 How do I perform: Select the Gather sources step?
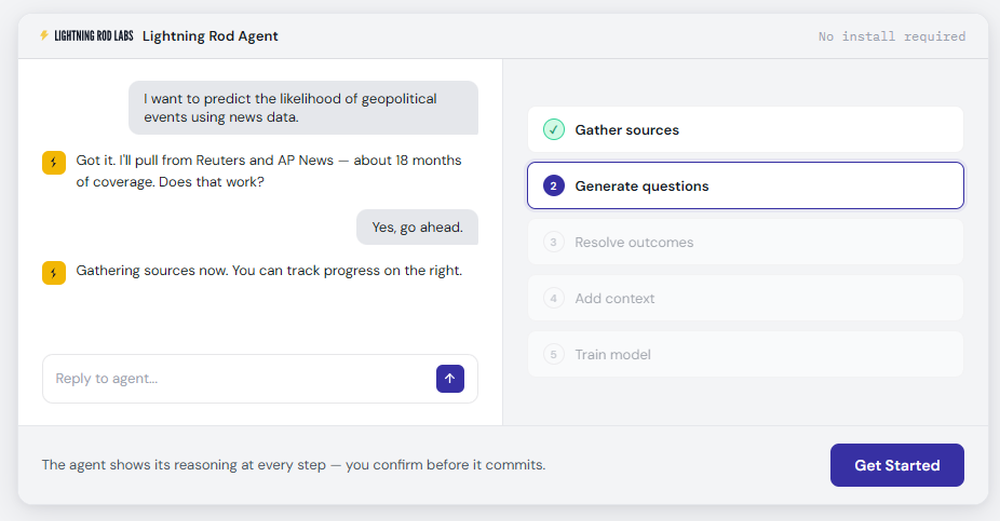coord(745,130)
